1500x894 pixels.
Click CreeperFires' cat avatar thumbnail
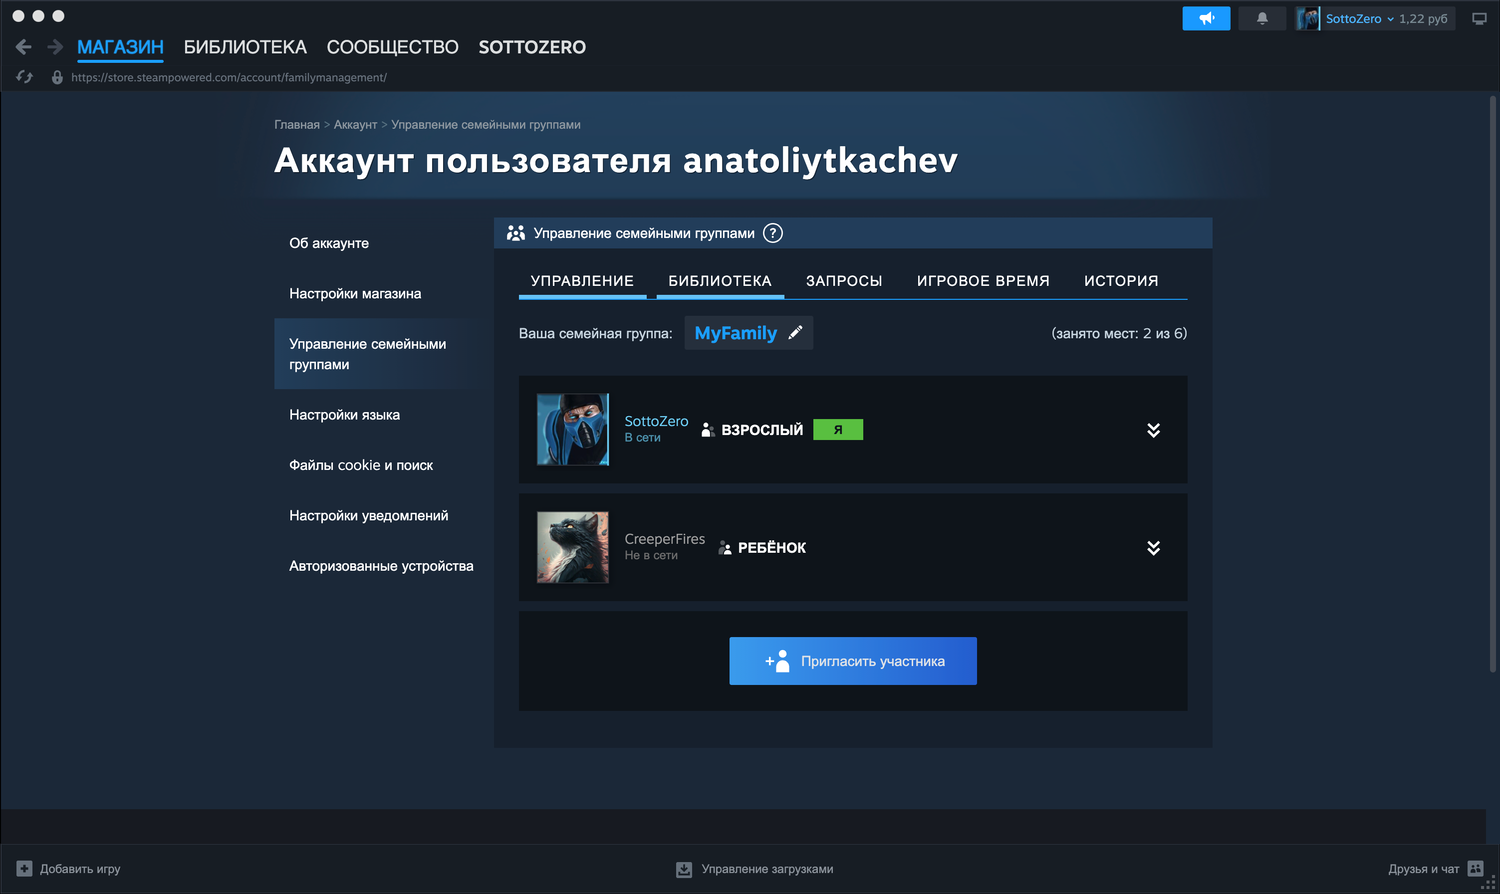tap(573, 548)
